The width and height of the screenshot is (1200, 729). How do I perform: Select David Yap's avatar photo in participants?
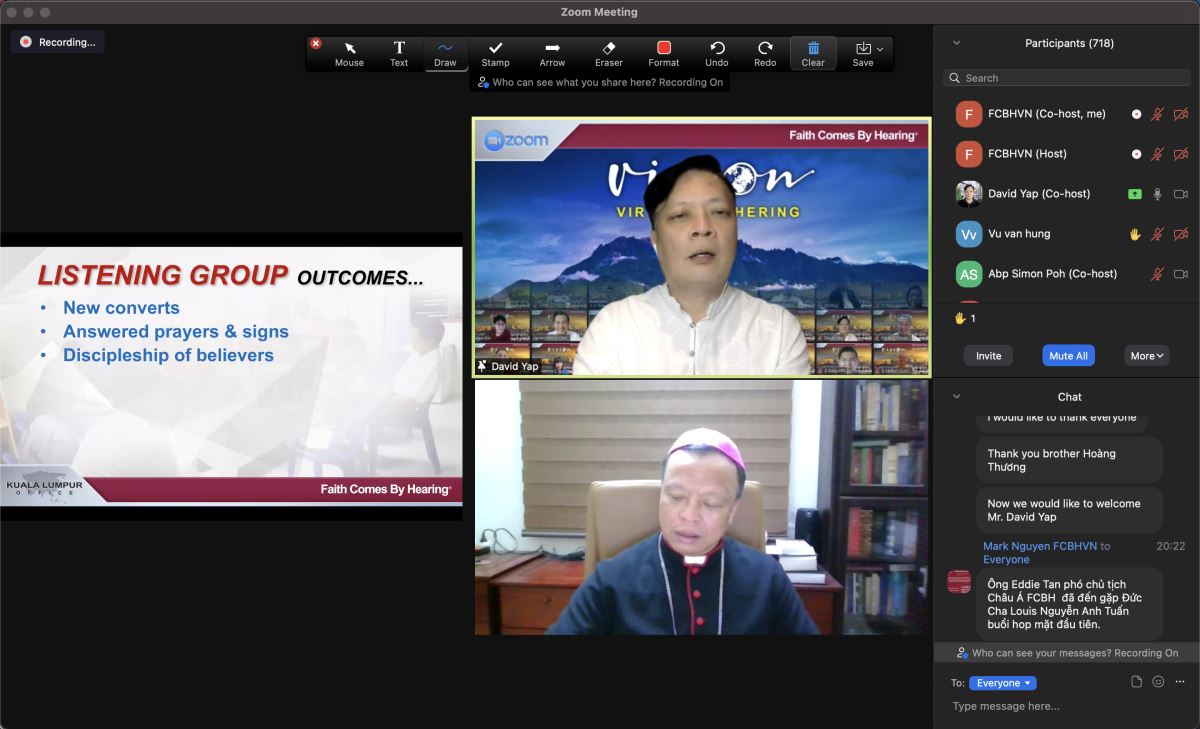coord(969,194)
